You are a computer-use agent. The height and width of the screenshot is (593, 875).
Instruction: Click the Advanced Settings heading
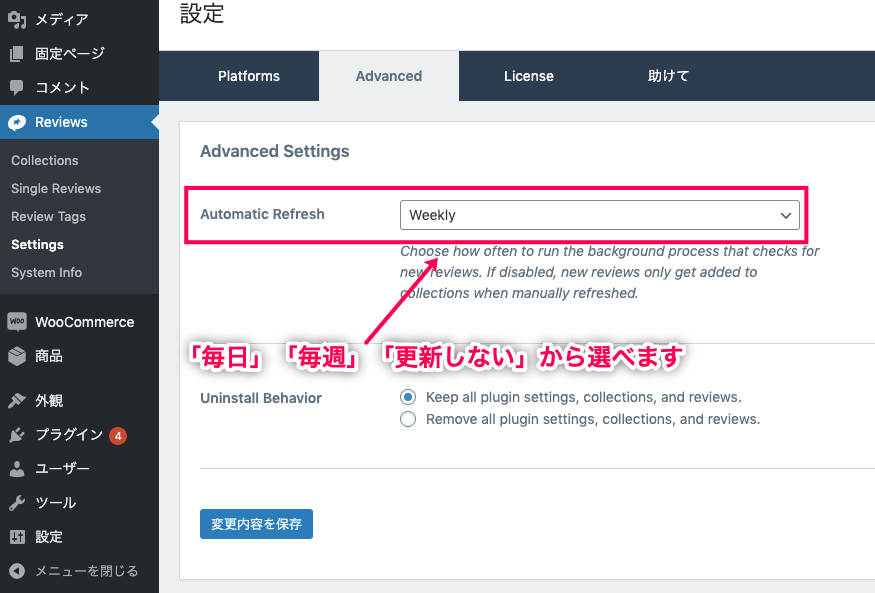click(x=275, y=151)
